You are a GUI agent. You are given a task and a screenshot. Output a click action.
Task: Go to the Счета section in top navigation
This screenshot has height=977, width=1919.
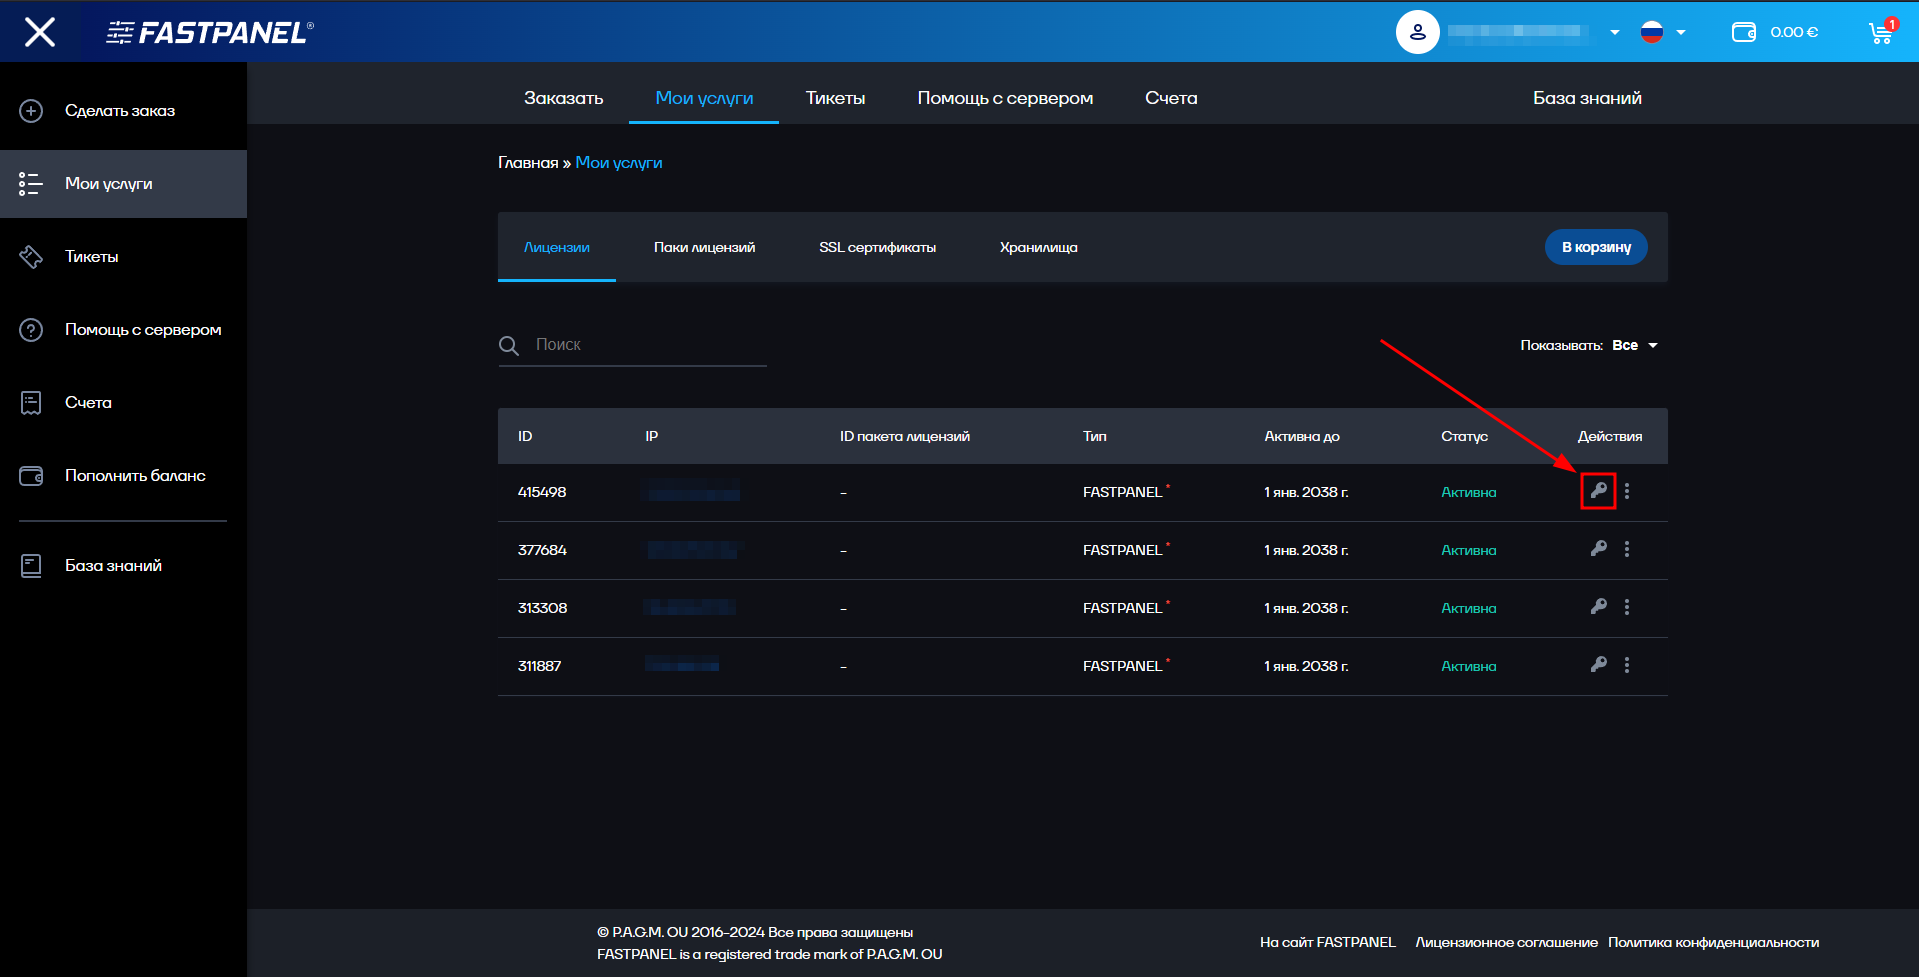(1170, 97)
